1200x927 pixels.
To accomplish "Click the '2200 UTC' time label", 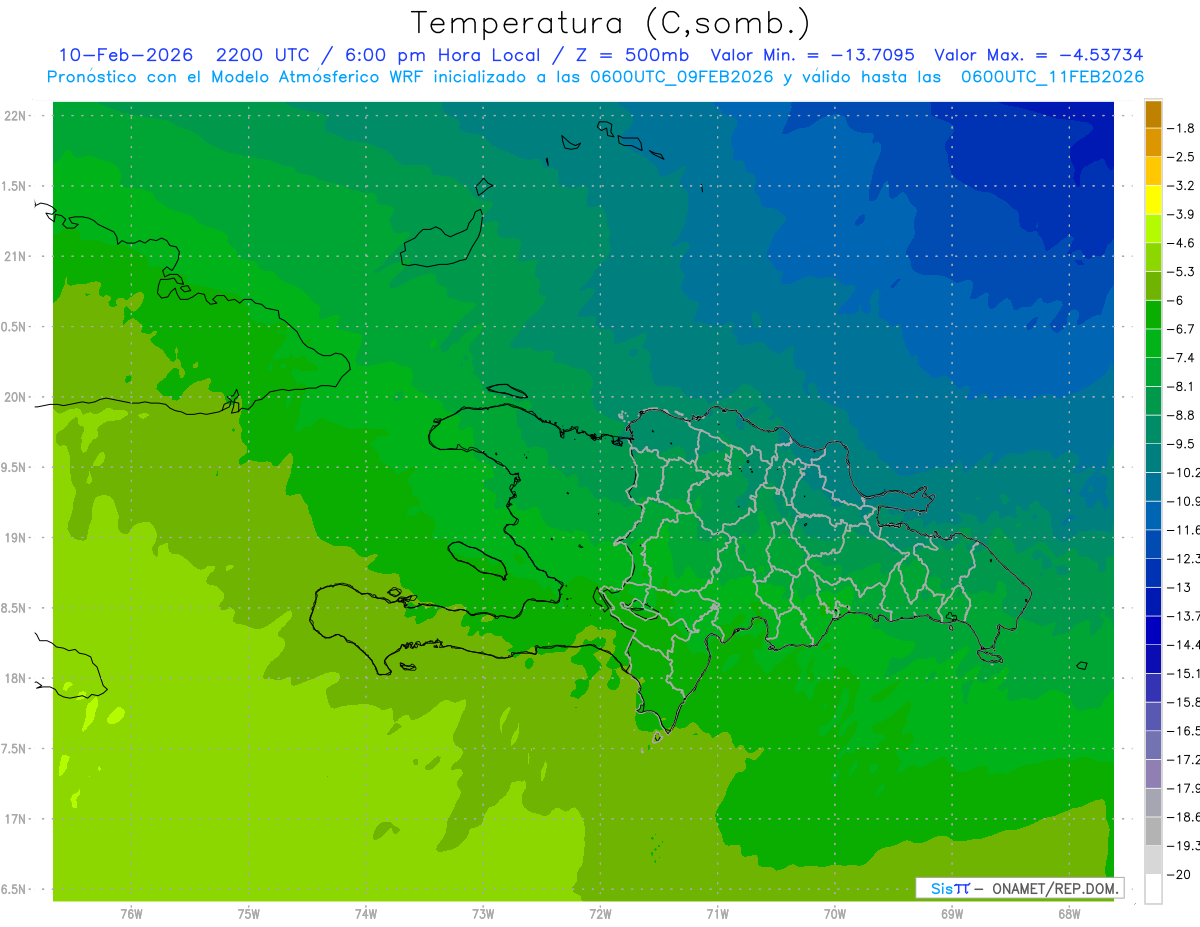I will point(264,55).
